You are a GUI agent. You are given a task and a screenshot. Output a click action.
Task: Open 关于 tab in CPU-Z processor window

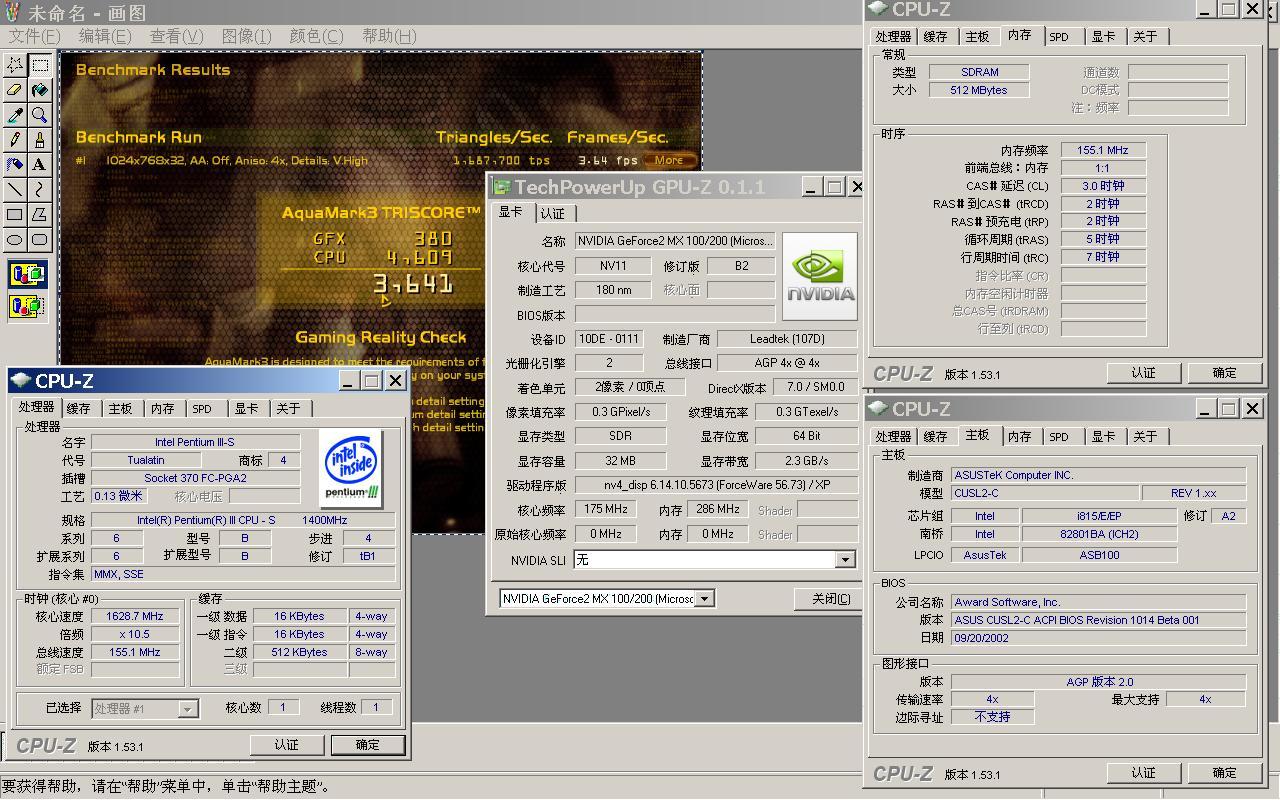pos(288,408)
